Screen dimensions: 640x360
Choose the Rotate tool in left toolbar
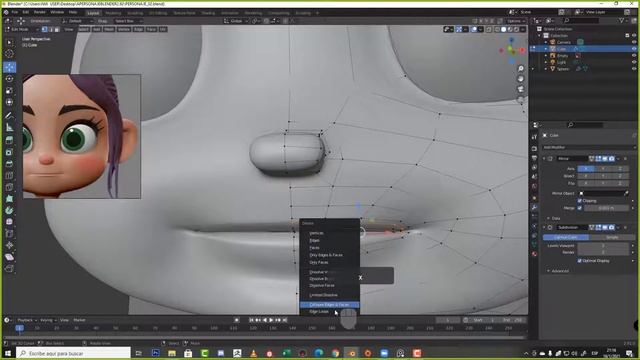[x=9, y=78]
